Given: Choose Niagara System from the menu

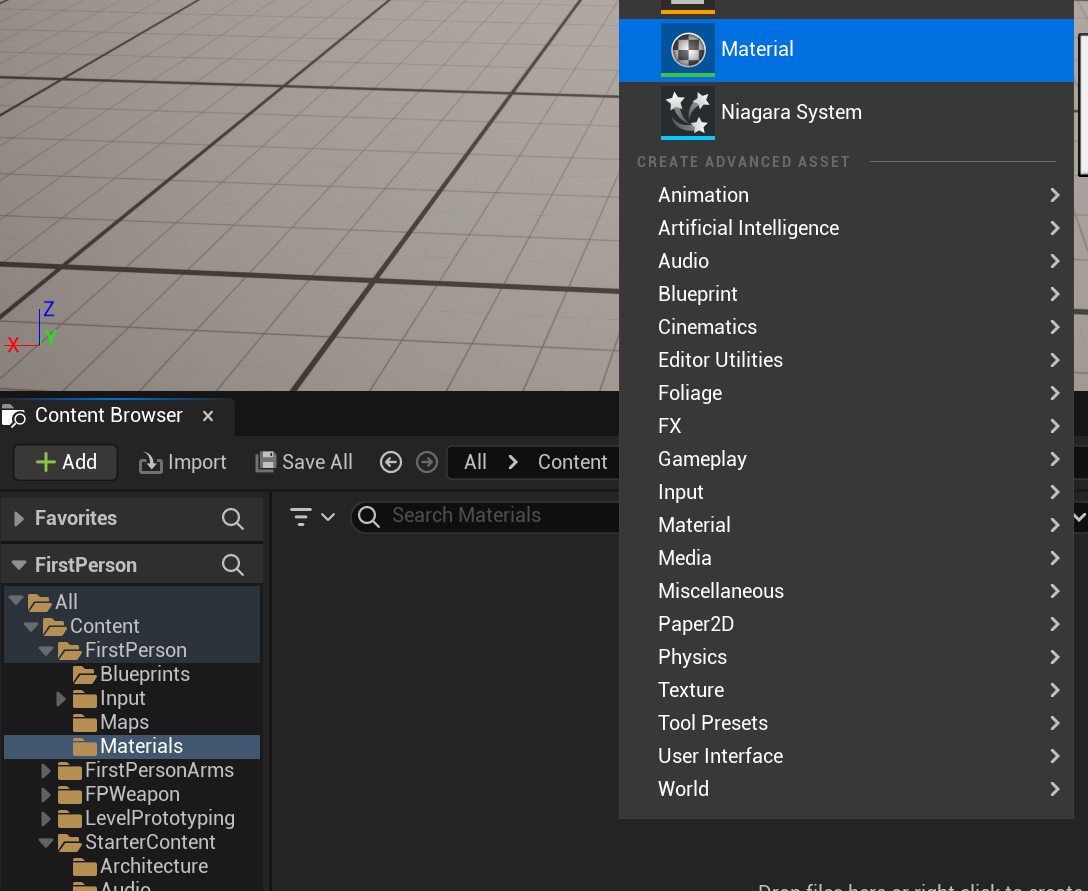Looking at the screenshot, I should tap(846, 112).
